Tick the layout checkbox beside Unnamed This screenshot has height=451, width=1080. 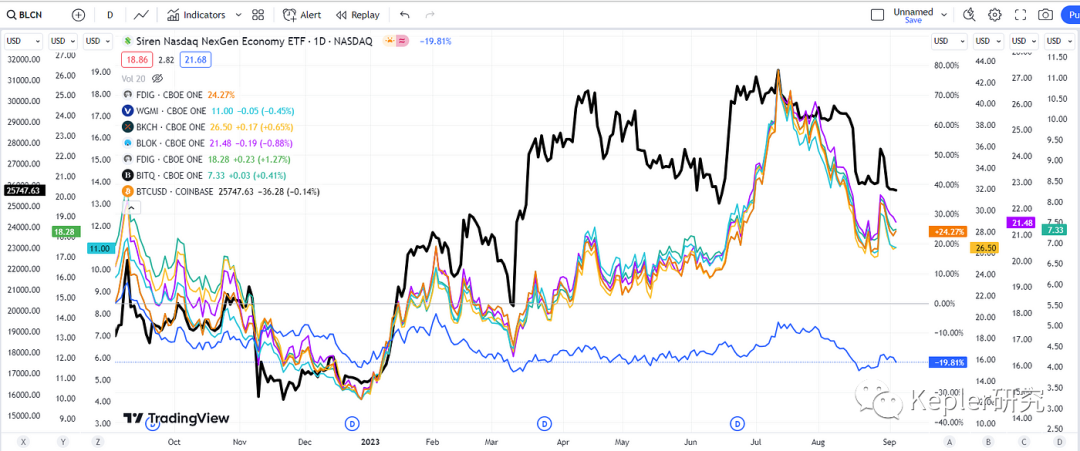pyautogui.click(x=878, y=14)
